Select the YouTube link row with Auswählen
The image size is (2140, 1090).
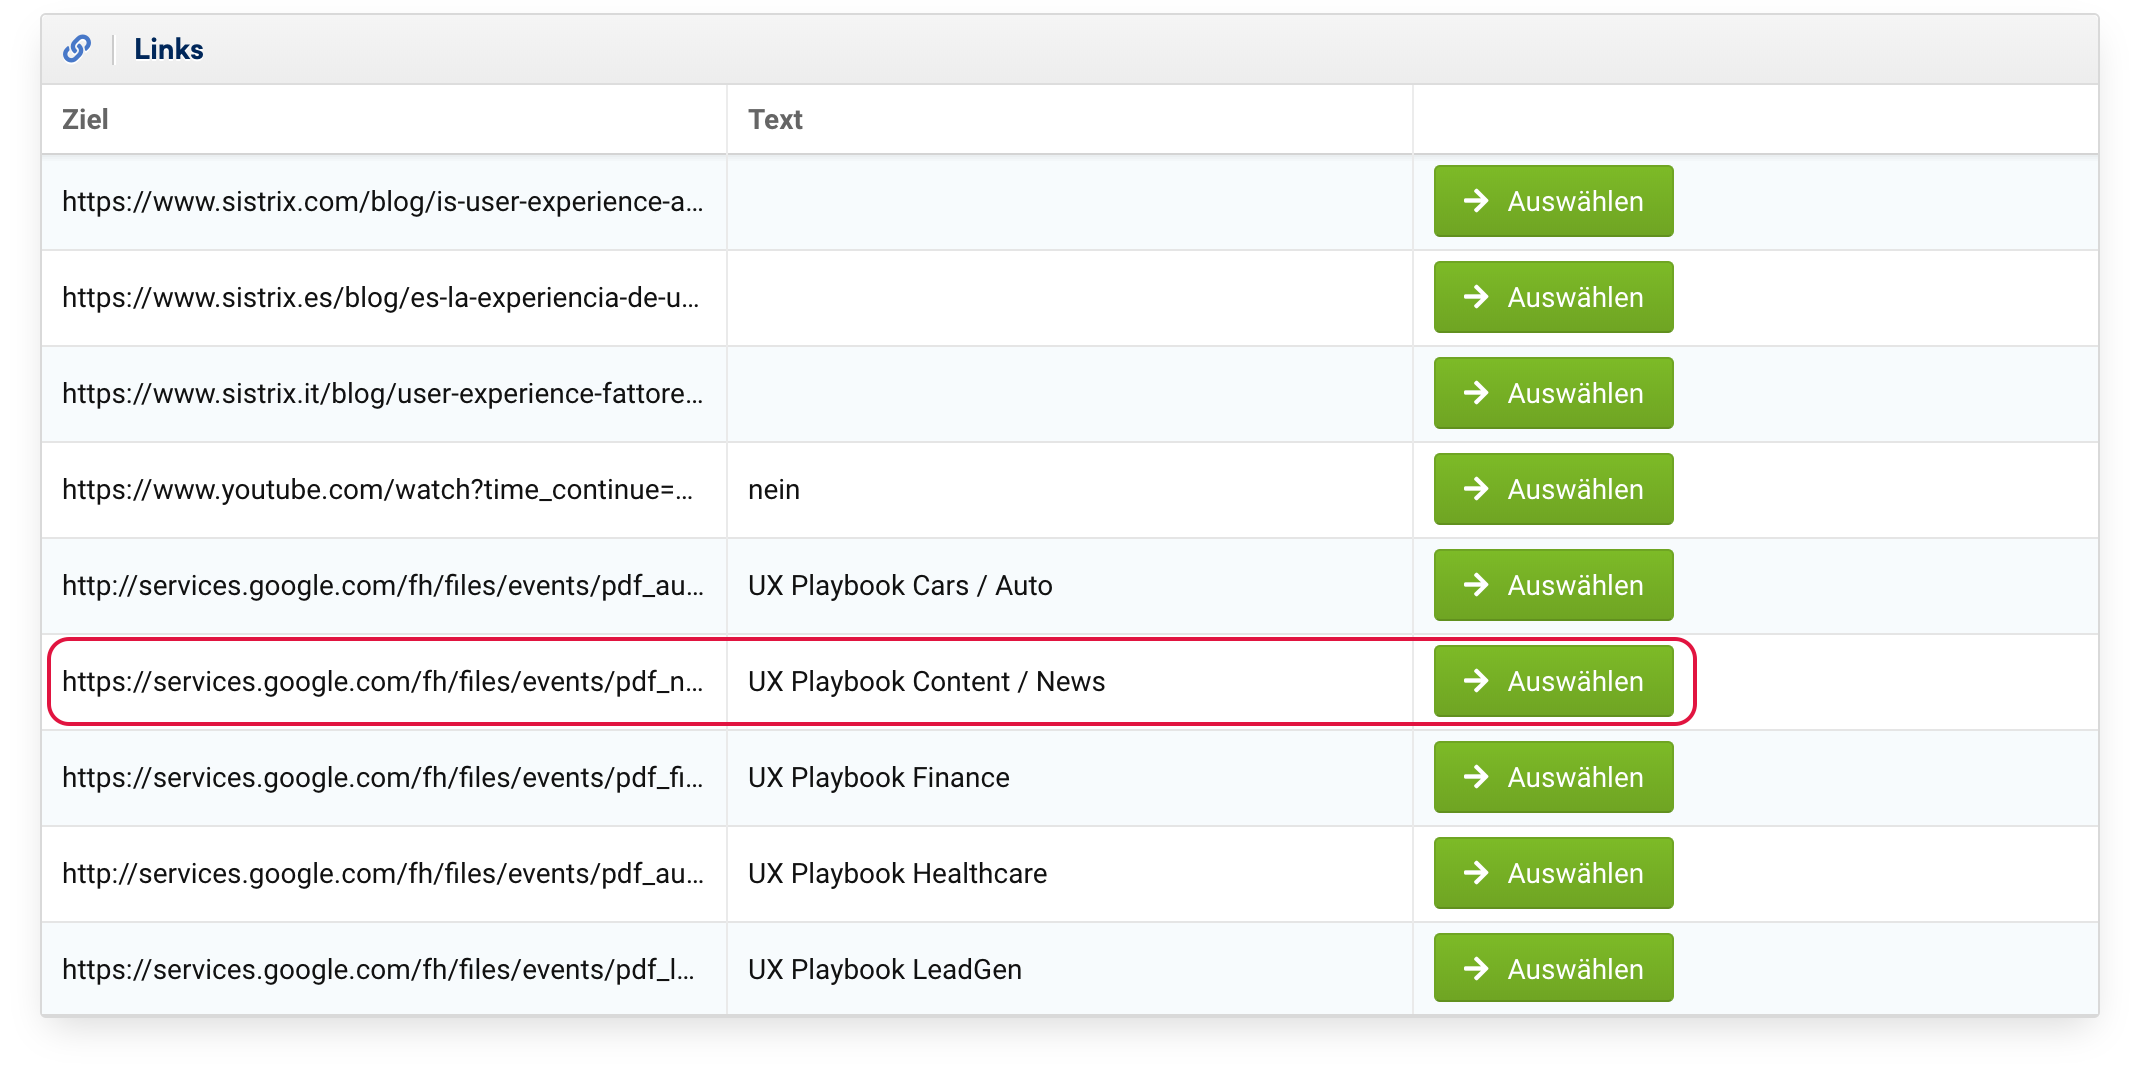(1552, 489)
